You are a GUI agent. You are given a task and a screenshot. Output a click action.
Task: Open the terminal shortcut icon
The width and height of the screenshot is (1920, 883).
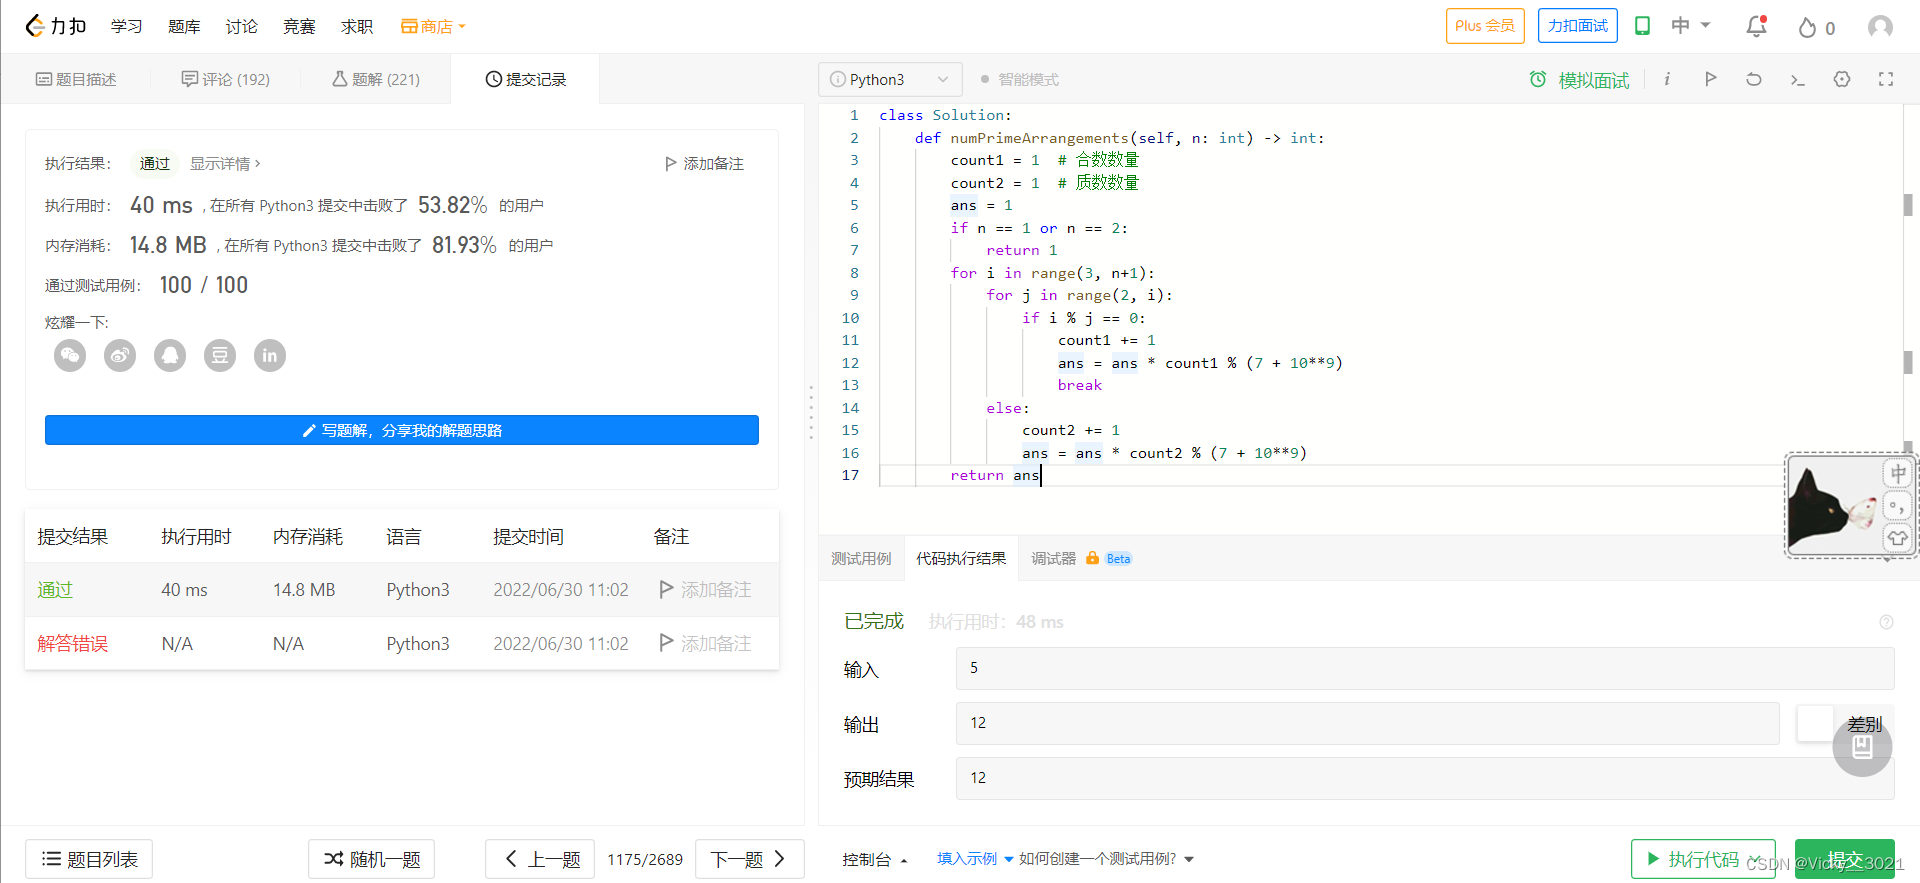click(x=1797, y=79)
